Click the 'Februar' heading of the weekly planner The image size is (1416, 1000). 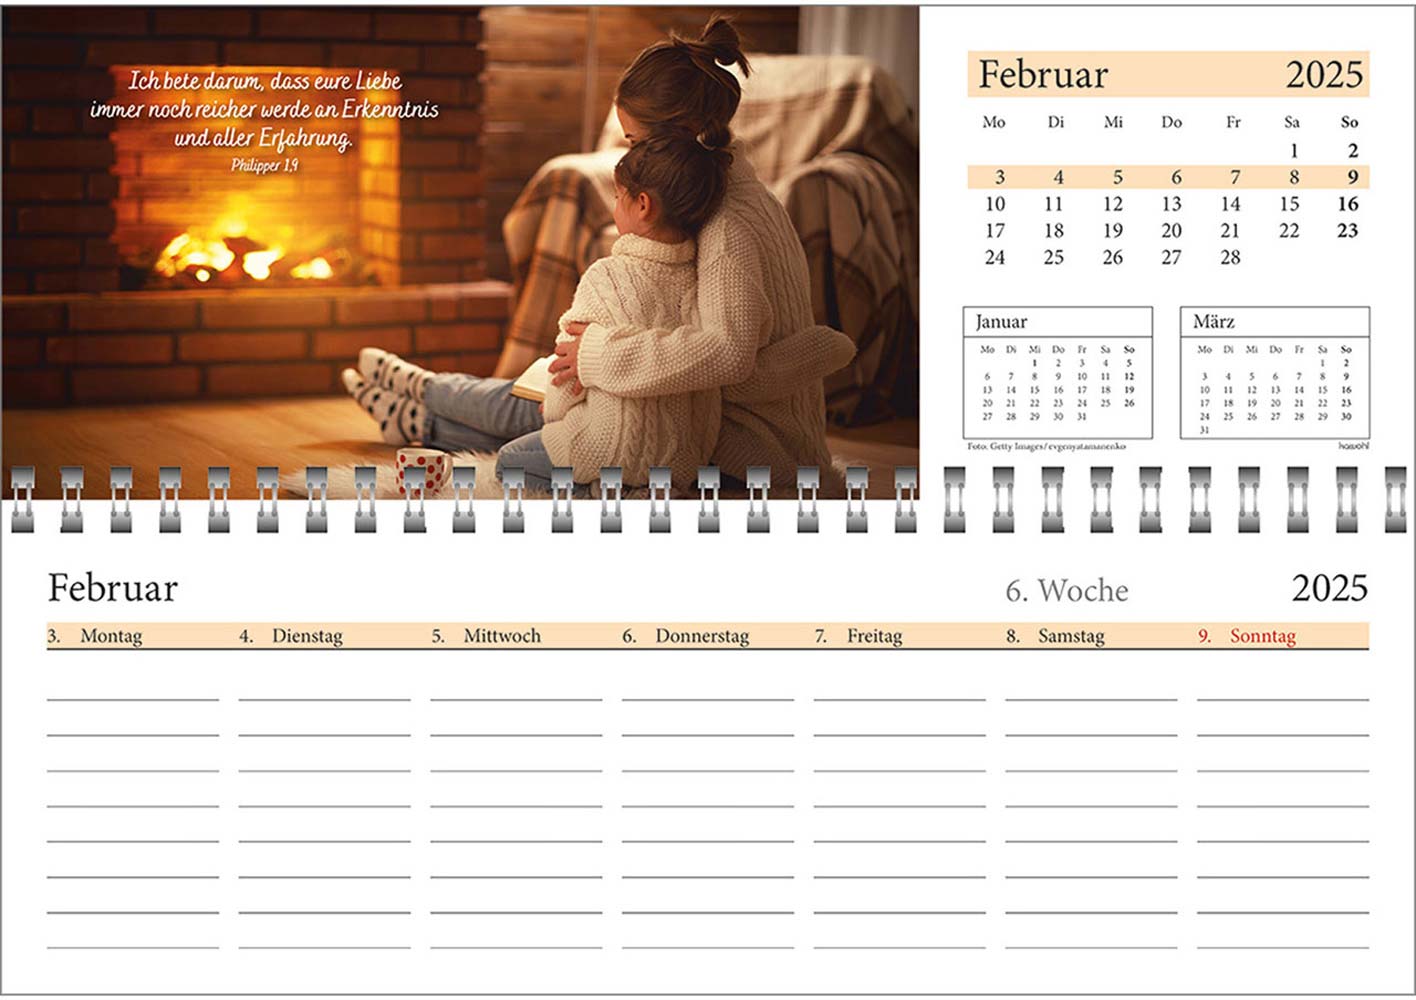tap(113, 588)
